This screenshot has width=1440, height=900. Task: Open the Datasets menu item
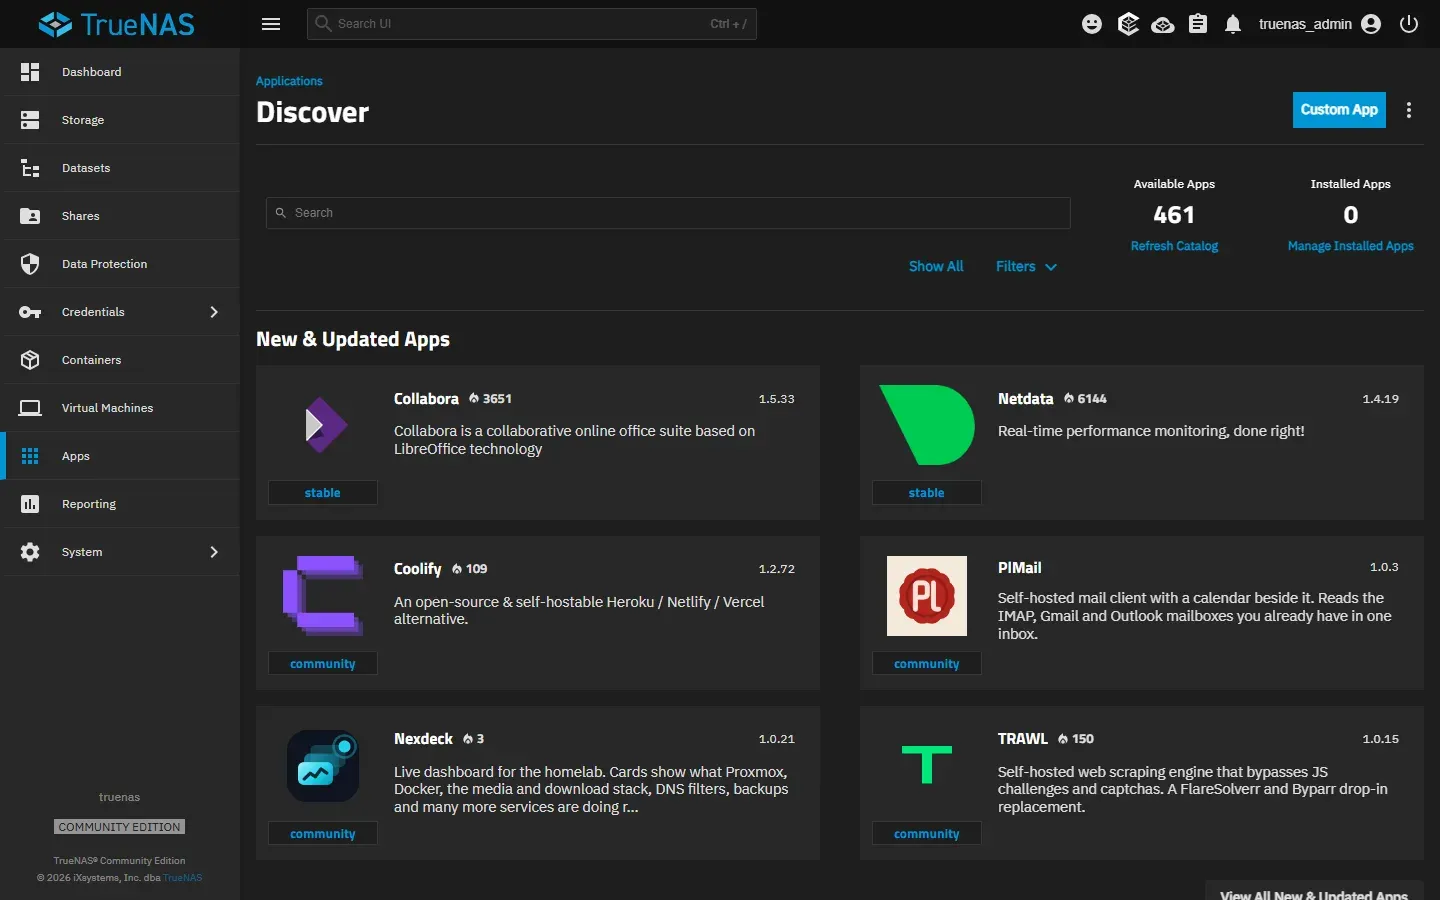(x=120, y=168)
